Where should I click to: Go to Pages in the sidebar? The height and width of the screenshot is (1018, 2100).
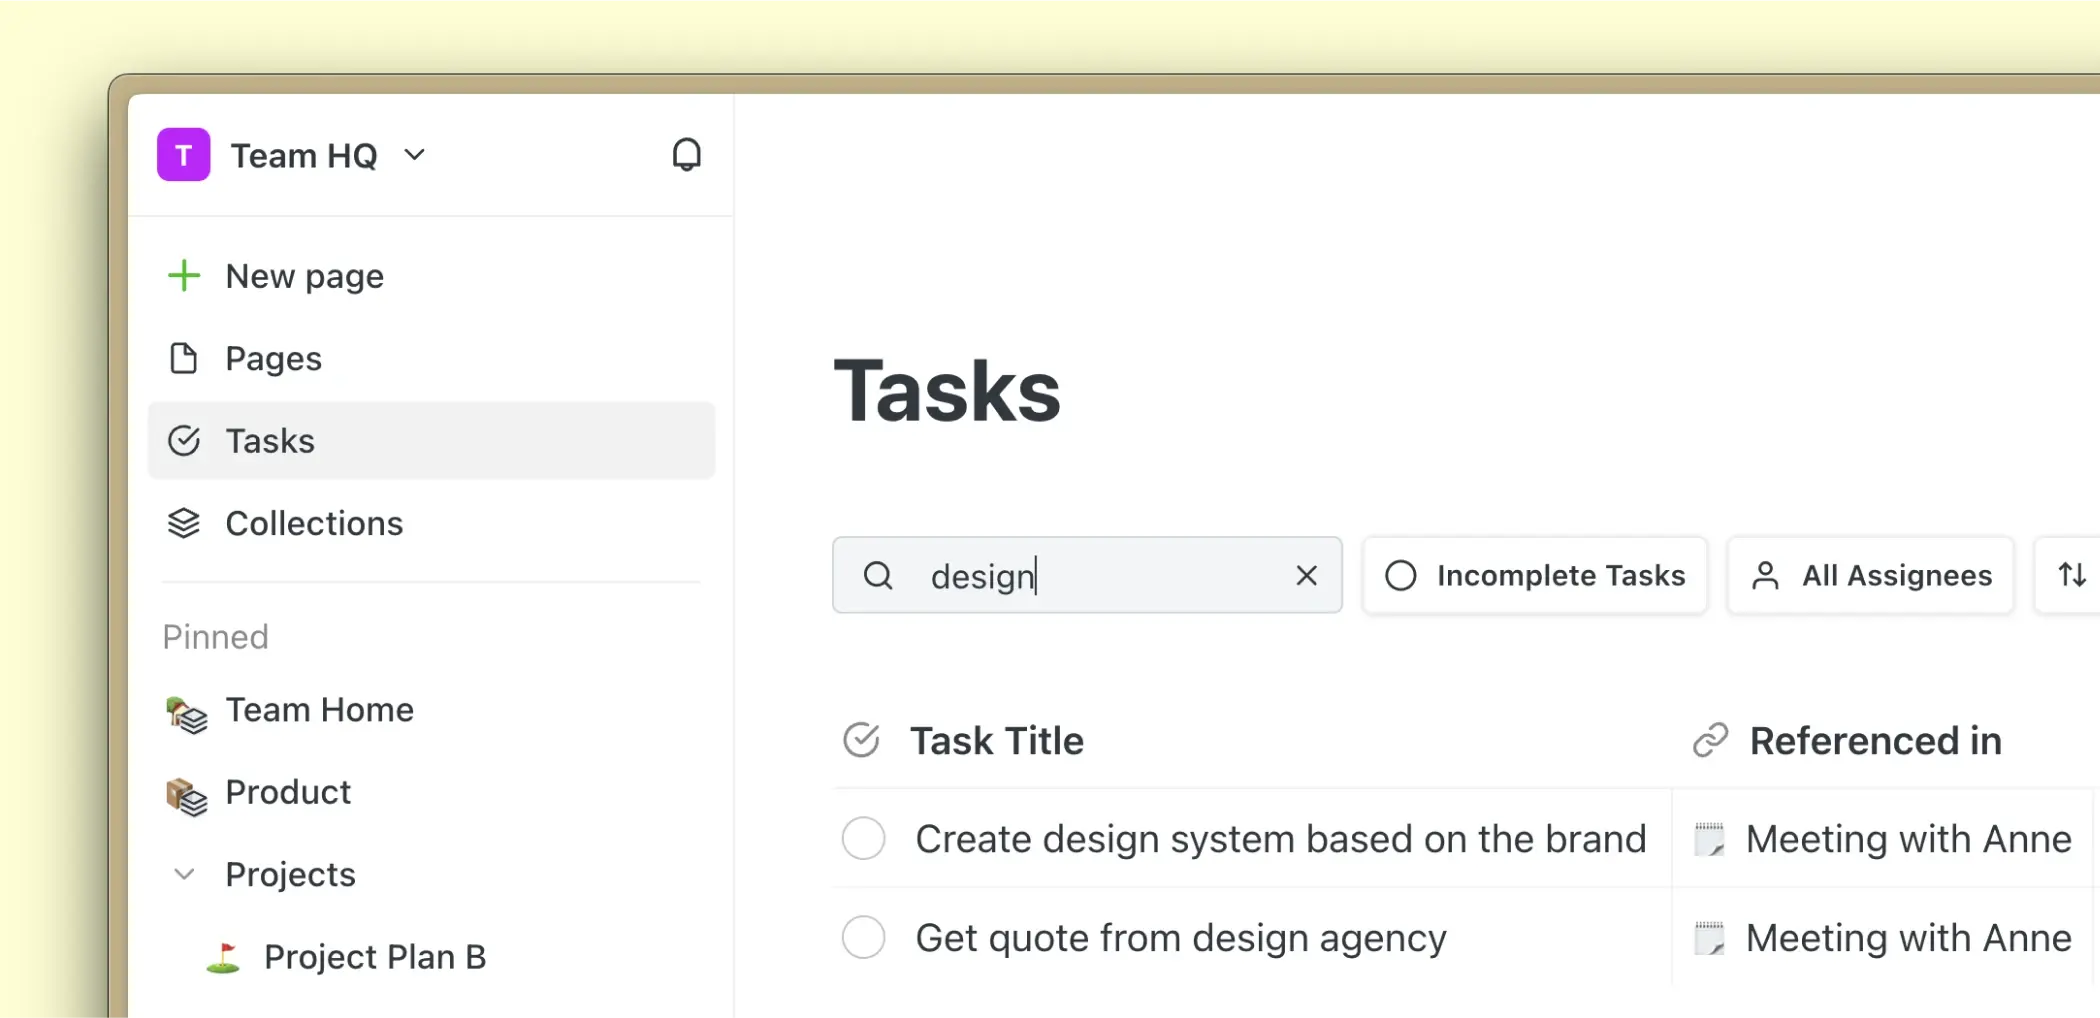pos(273,359)
